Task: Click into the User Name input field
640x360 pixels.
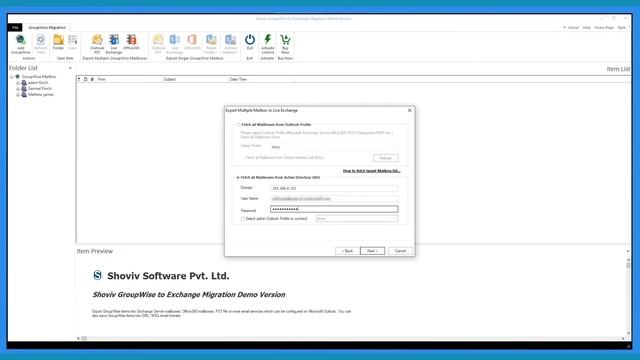Action: [334, 199]
